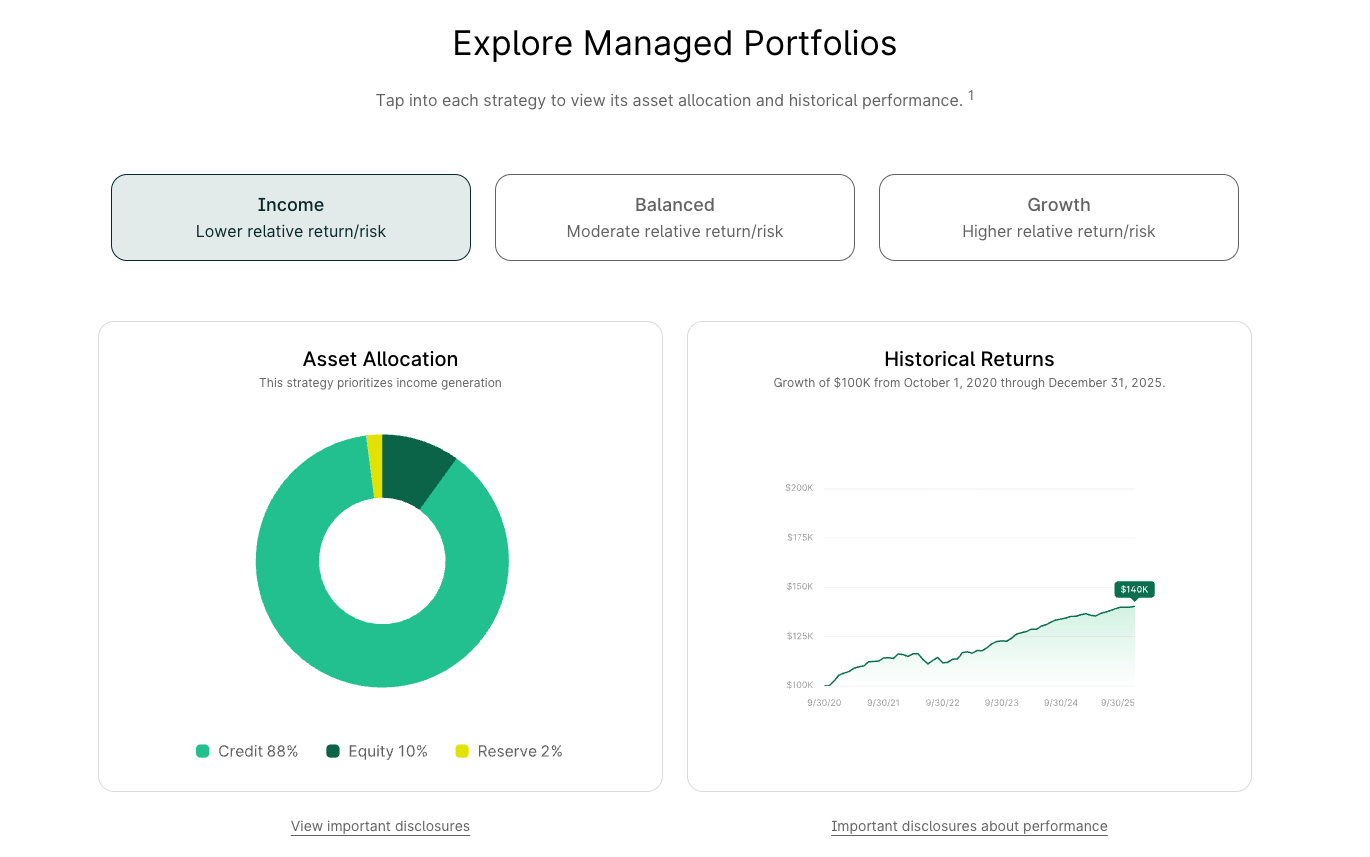Screen dimensions: 1370x857
Task: Click the Credit 88% legend text
Action: [258, 751]
